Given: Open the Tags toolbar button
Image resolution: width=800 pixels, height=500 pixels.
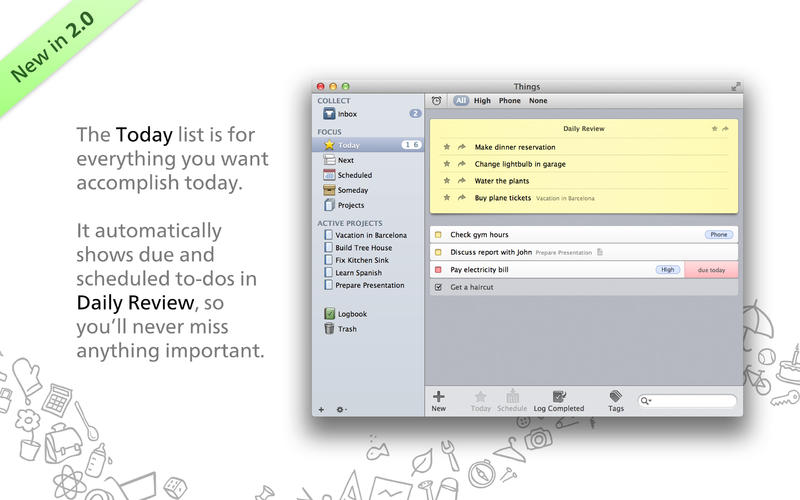Looking at the screenshot, I should tap(616, 401).
